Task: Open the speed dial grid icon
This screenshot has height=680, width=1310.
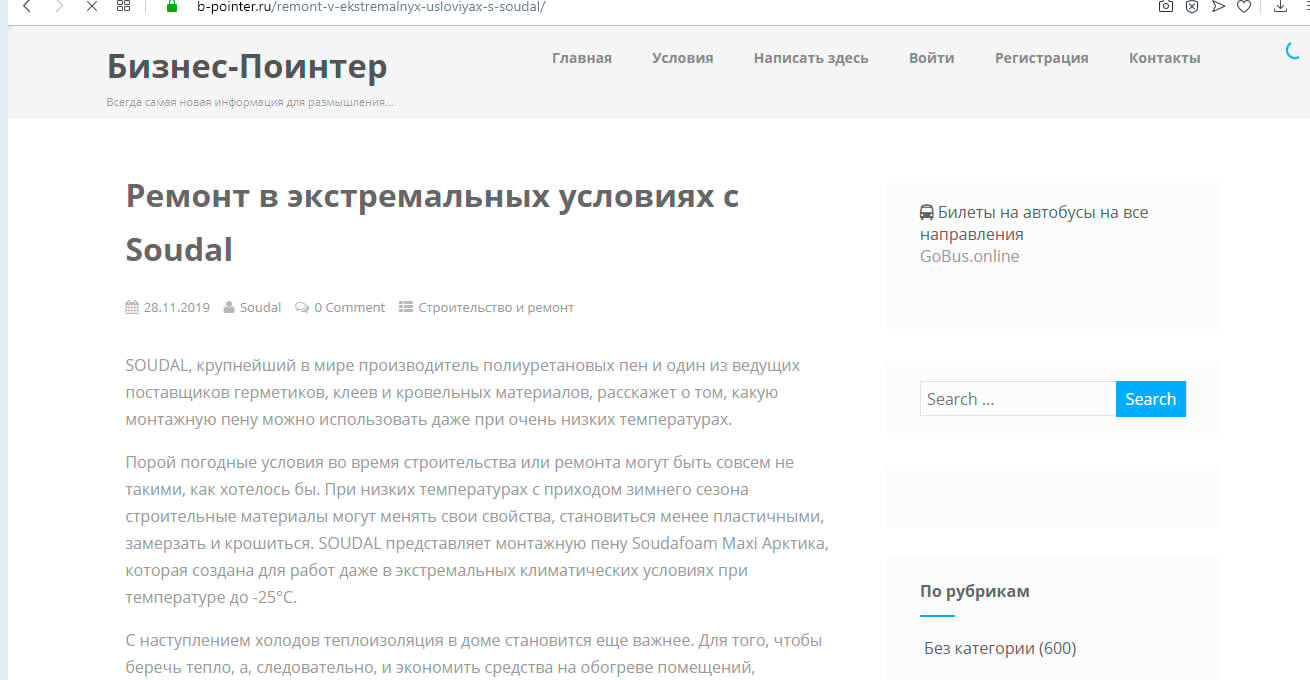Action: (x=123, y=6)
